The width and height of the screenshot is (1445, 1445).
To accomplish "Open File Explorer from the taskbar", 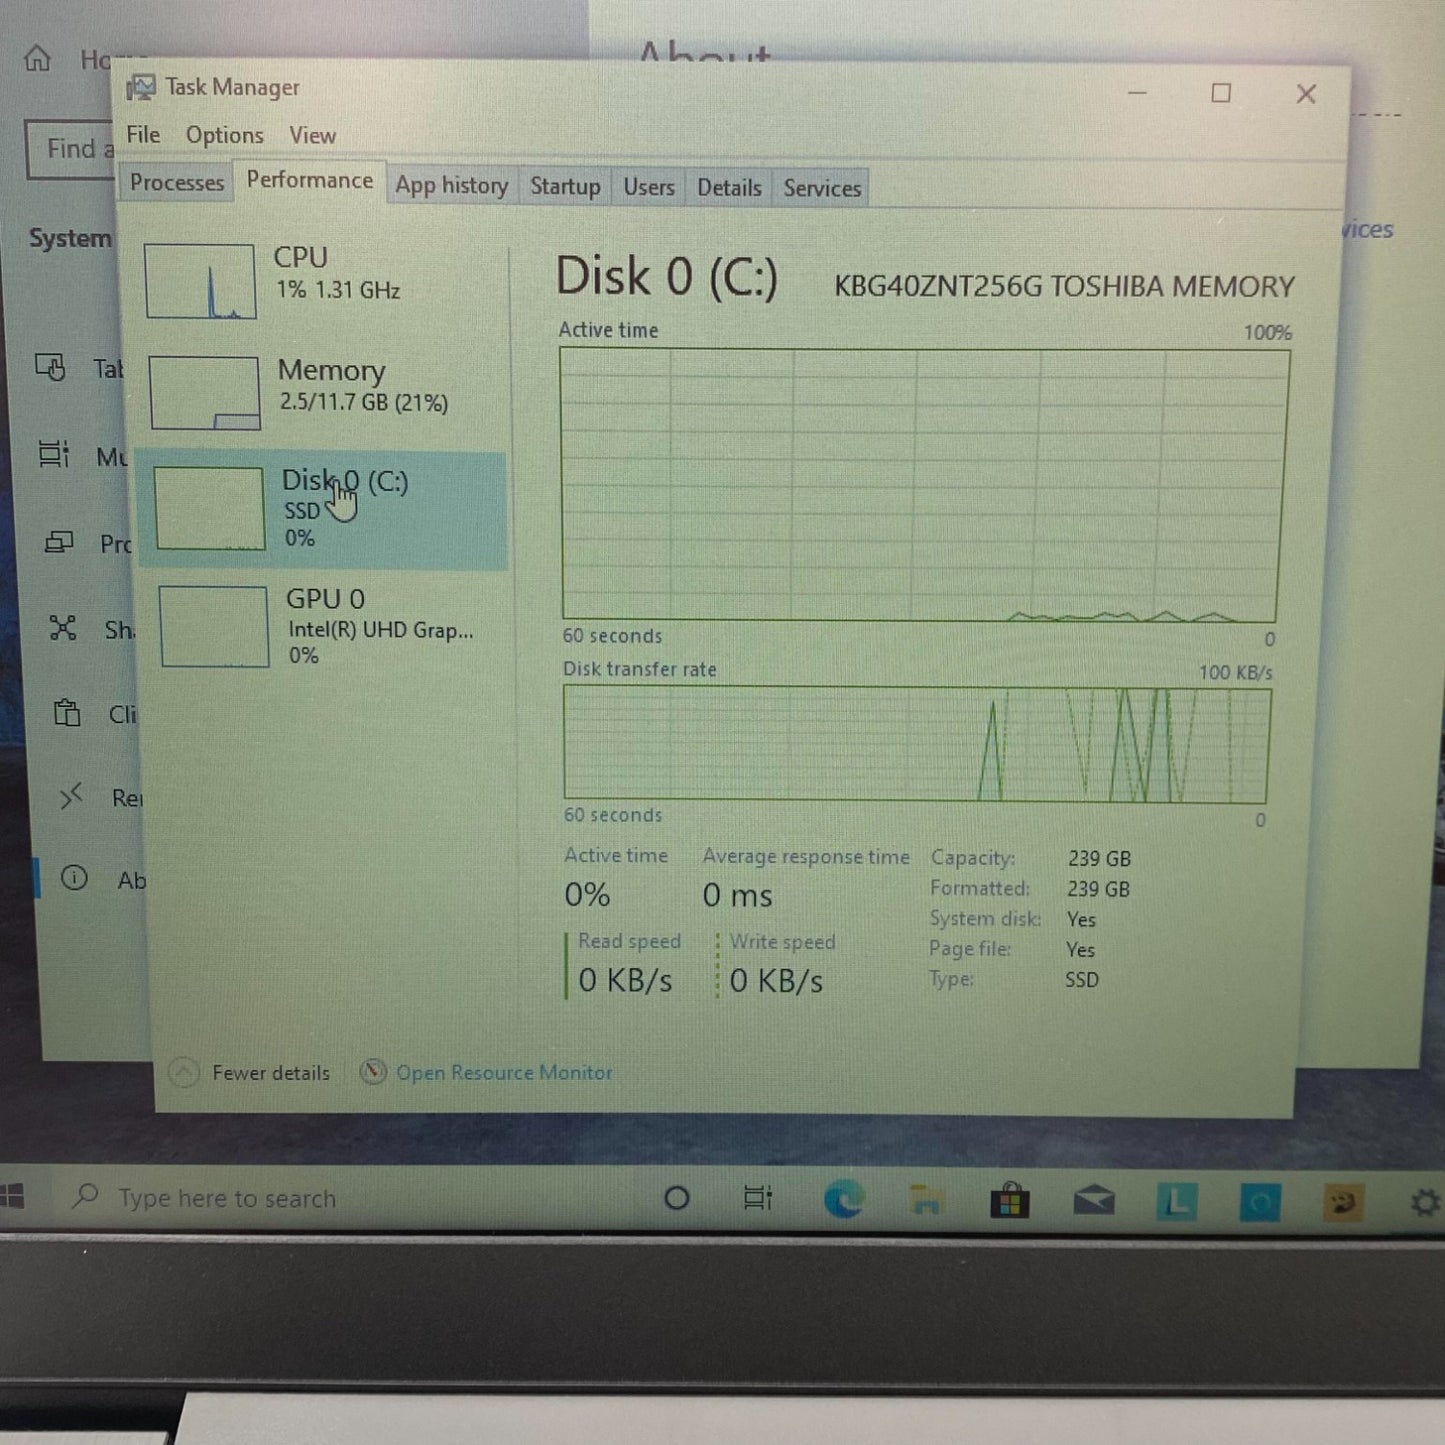I will pos(926,1200).
